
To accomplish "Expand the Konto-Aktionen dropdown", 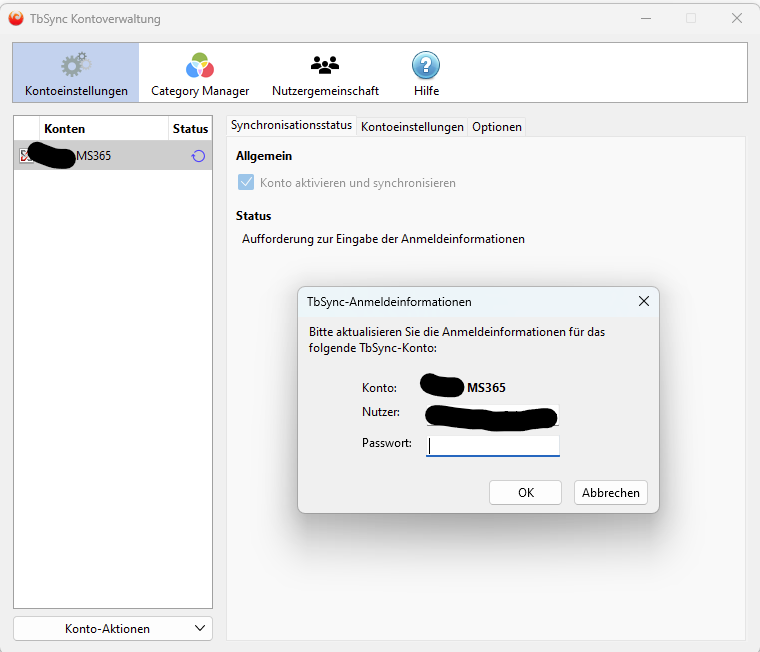I will 113,629.
